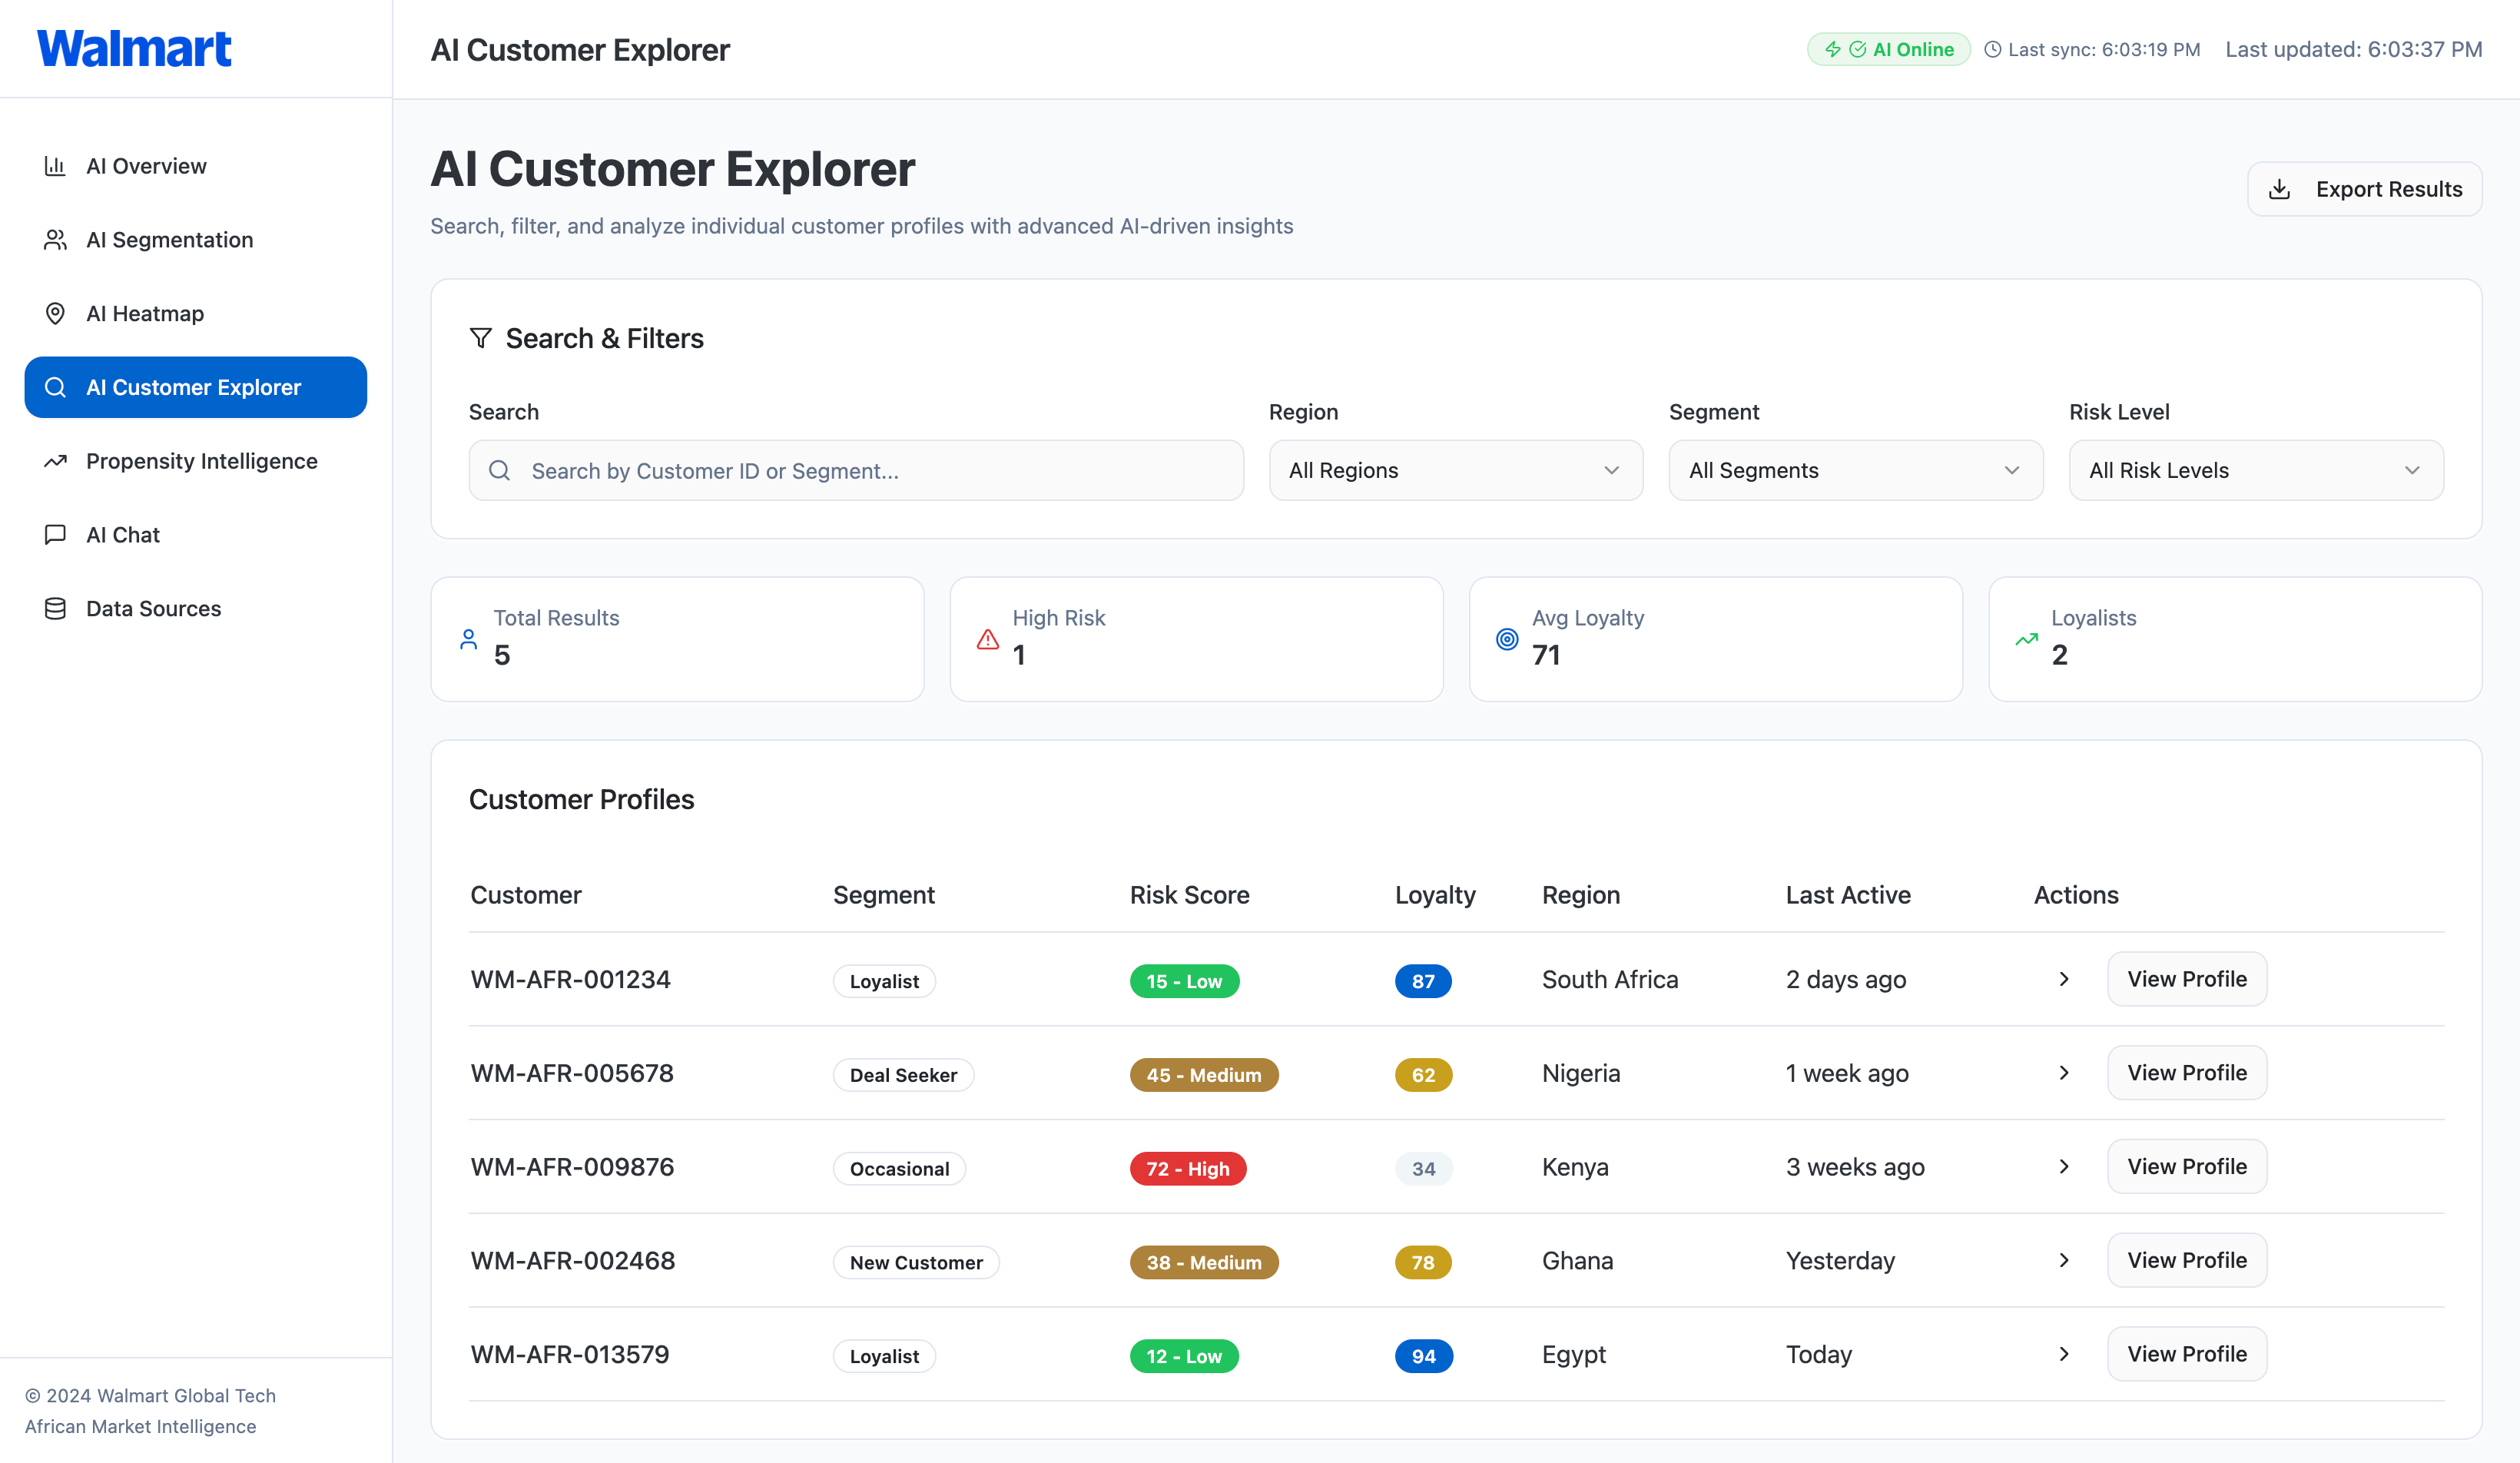Select Propensity Intelligence menu item
Image resolution: width=2520 pixels, height=1463 pixels.
[x=196, y=461]
